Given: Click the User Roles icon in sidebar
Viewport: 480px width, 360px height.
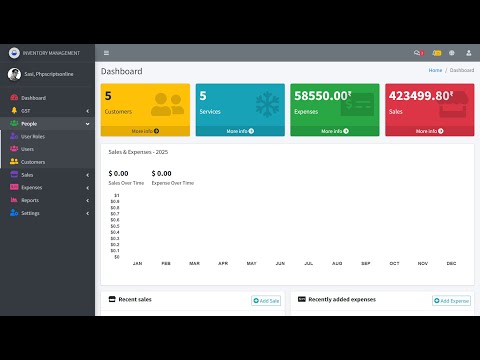Looking at the screenshot, I should coord(14,136).
